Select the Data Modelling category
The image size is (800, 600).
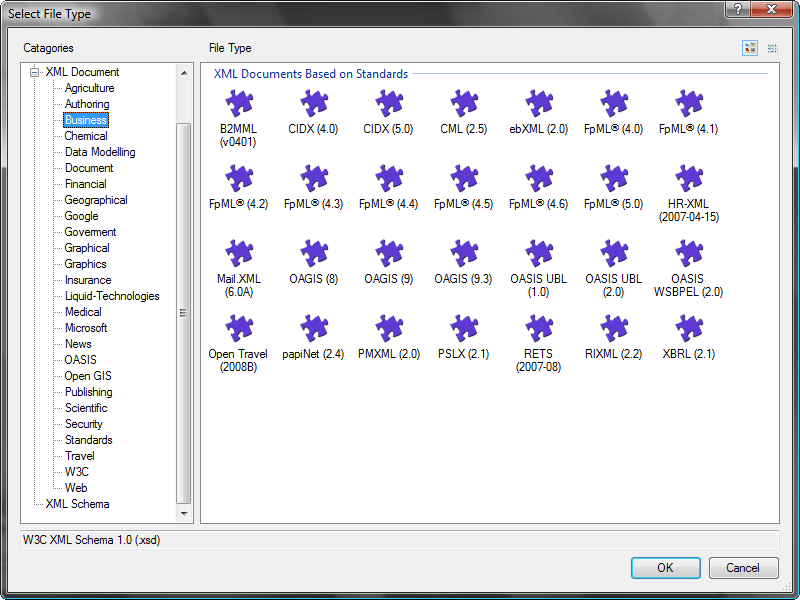100,152
